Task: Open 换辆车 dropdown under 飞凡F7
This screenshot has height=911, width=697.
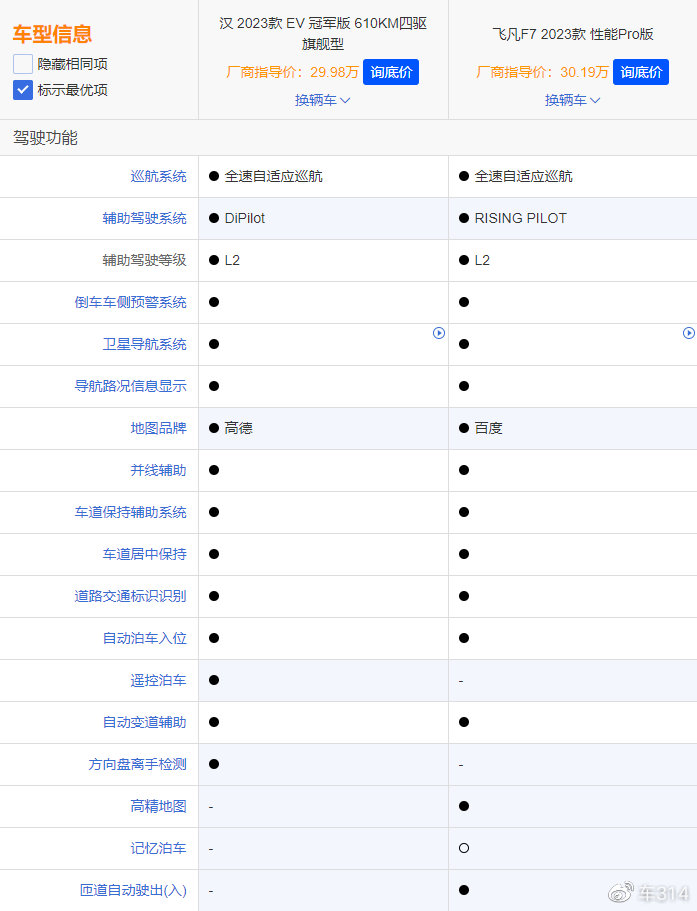Action: pos(572,100)
